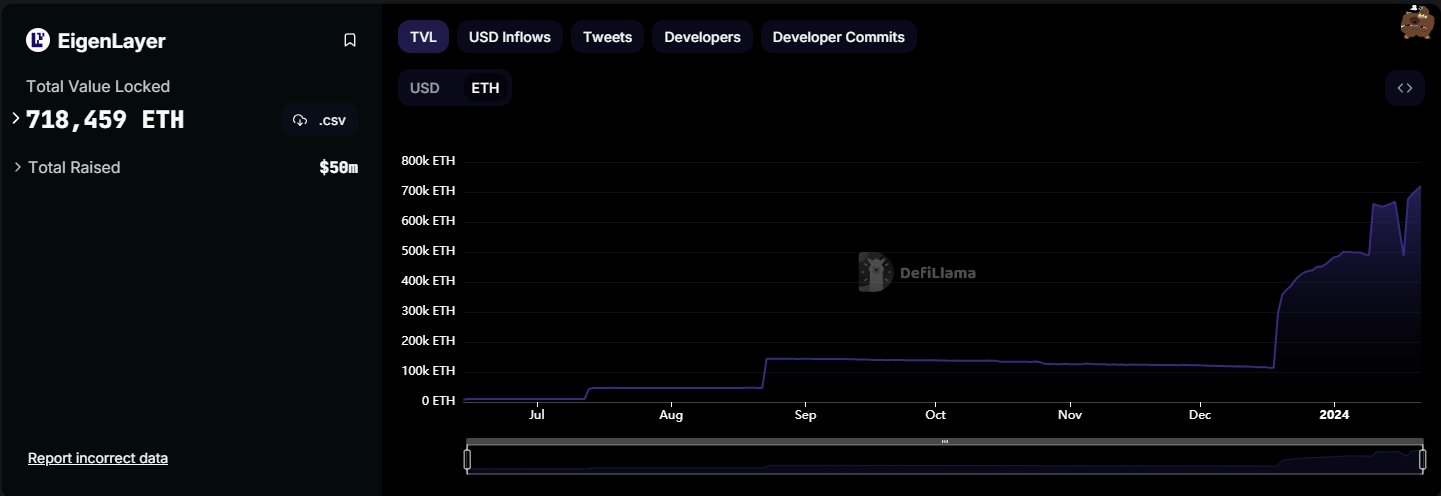Click the left handle of range slider

(467, 459)
